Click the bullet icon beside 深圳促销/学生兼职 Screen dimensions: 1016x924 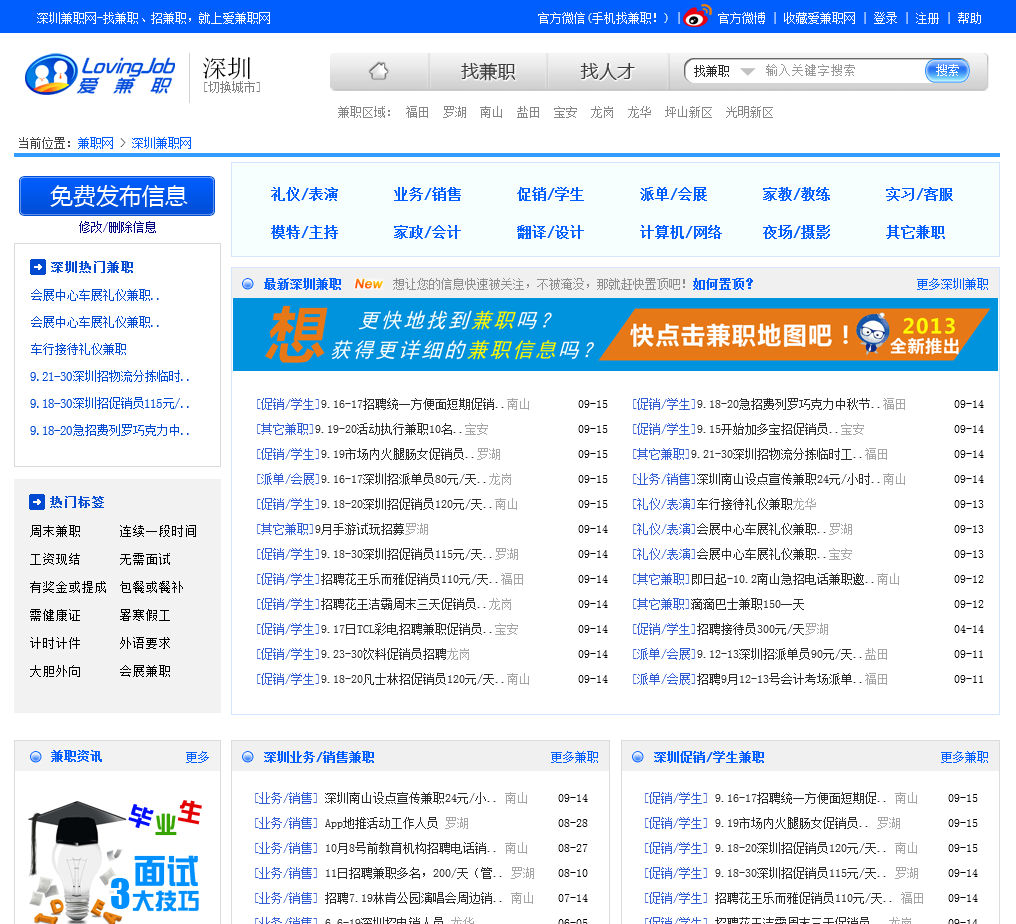click(637, 757)
